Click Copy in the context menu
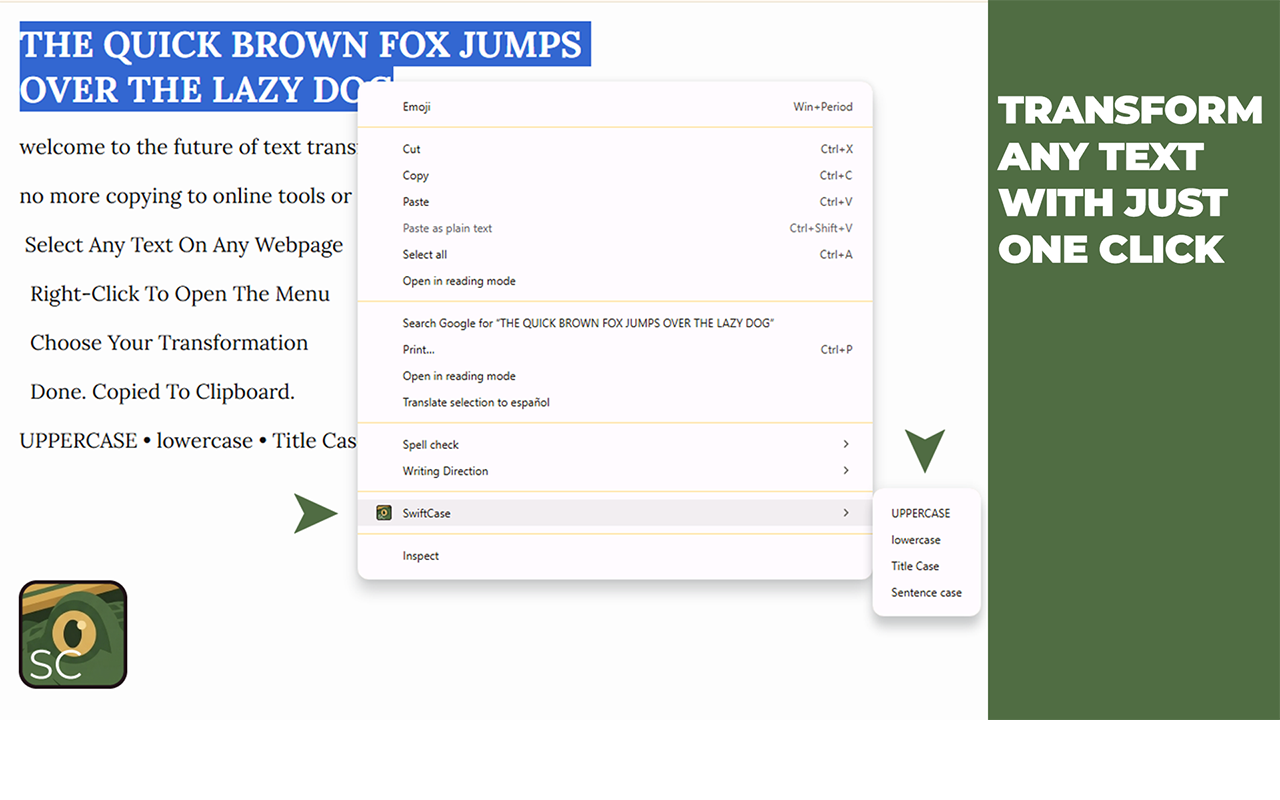The height and width of the screenshot is (800, 1280). pyautogui.click(x=615, y=175)
